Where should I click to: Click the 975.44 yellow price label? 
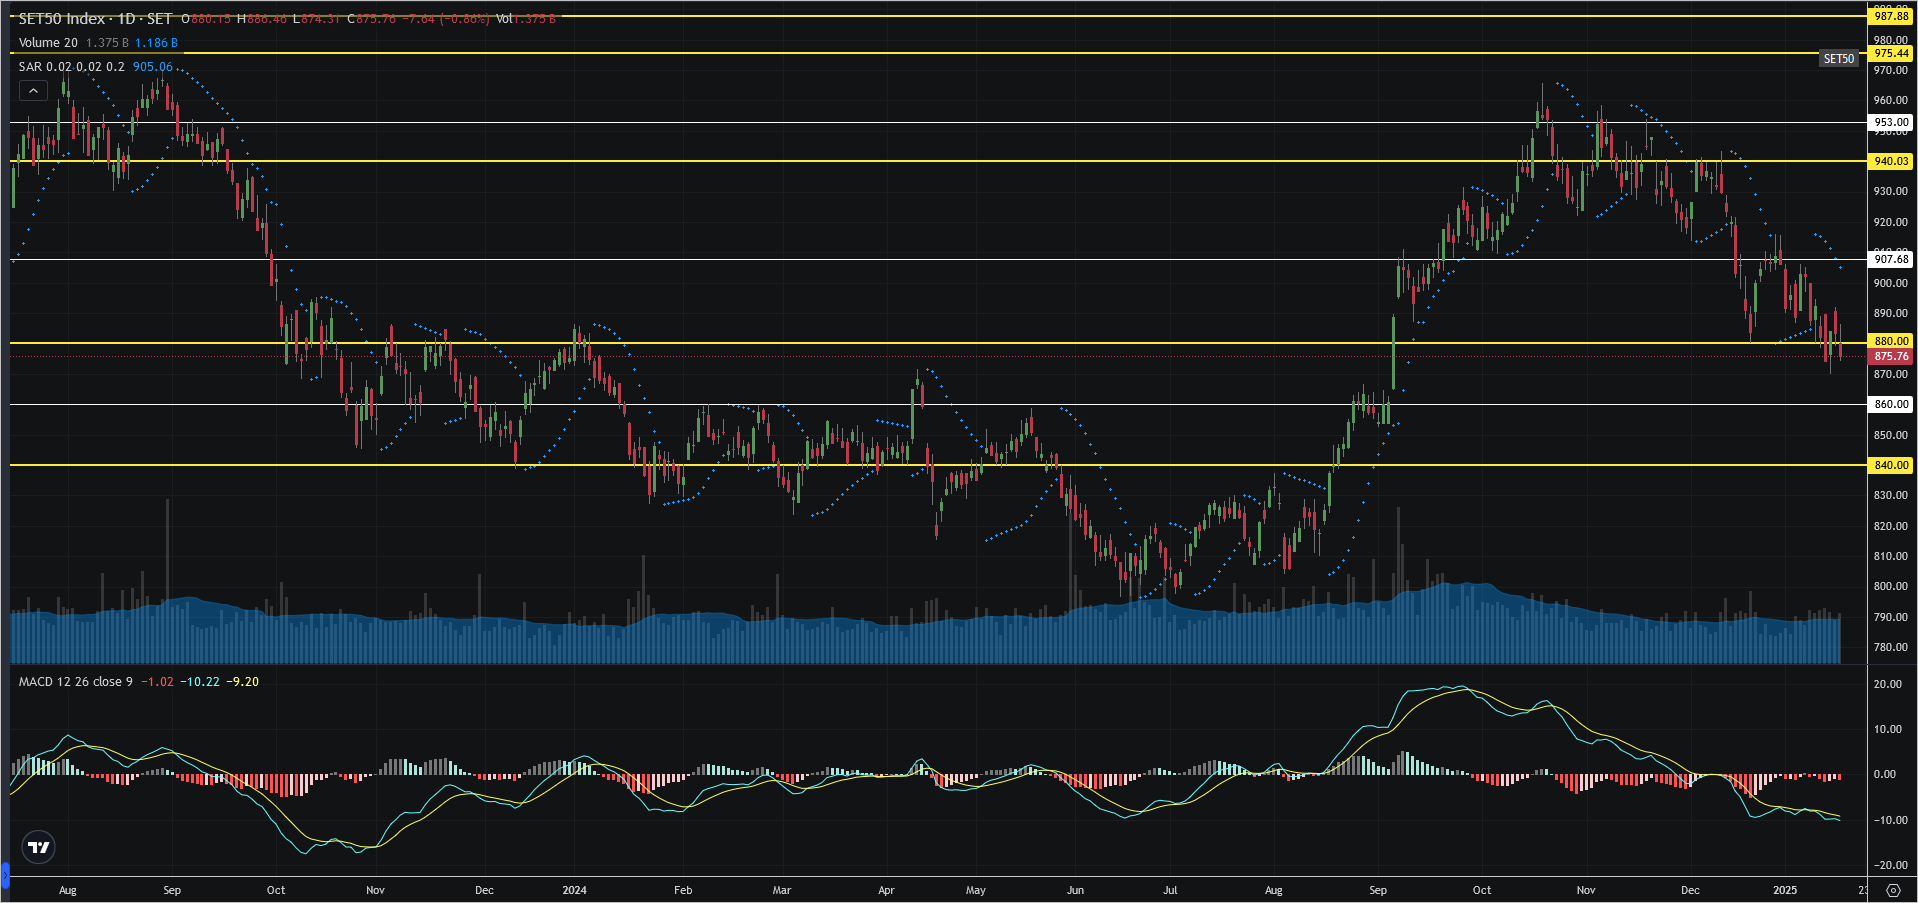(1891, 53)
